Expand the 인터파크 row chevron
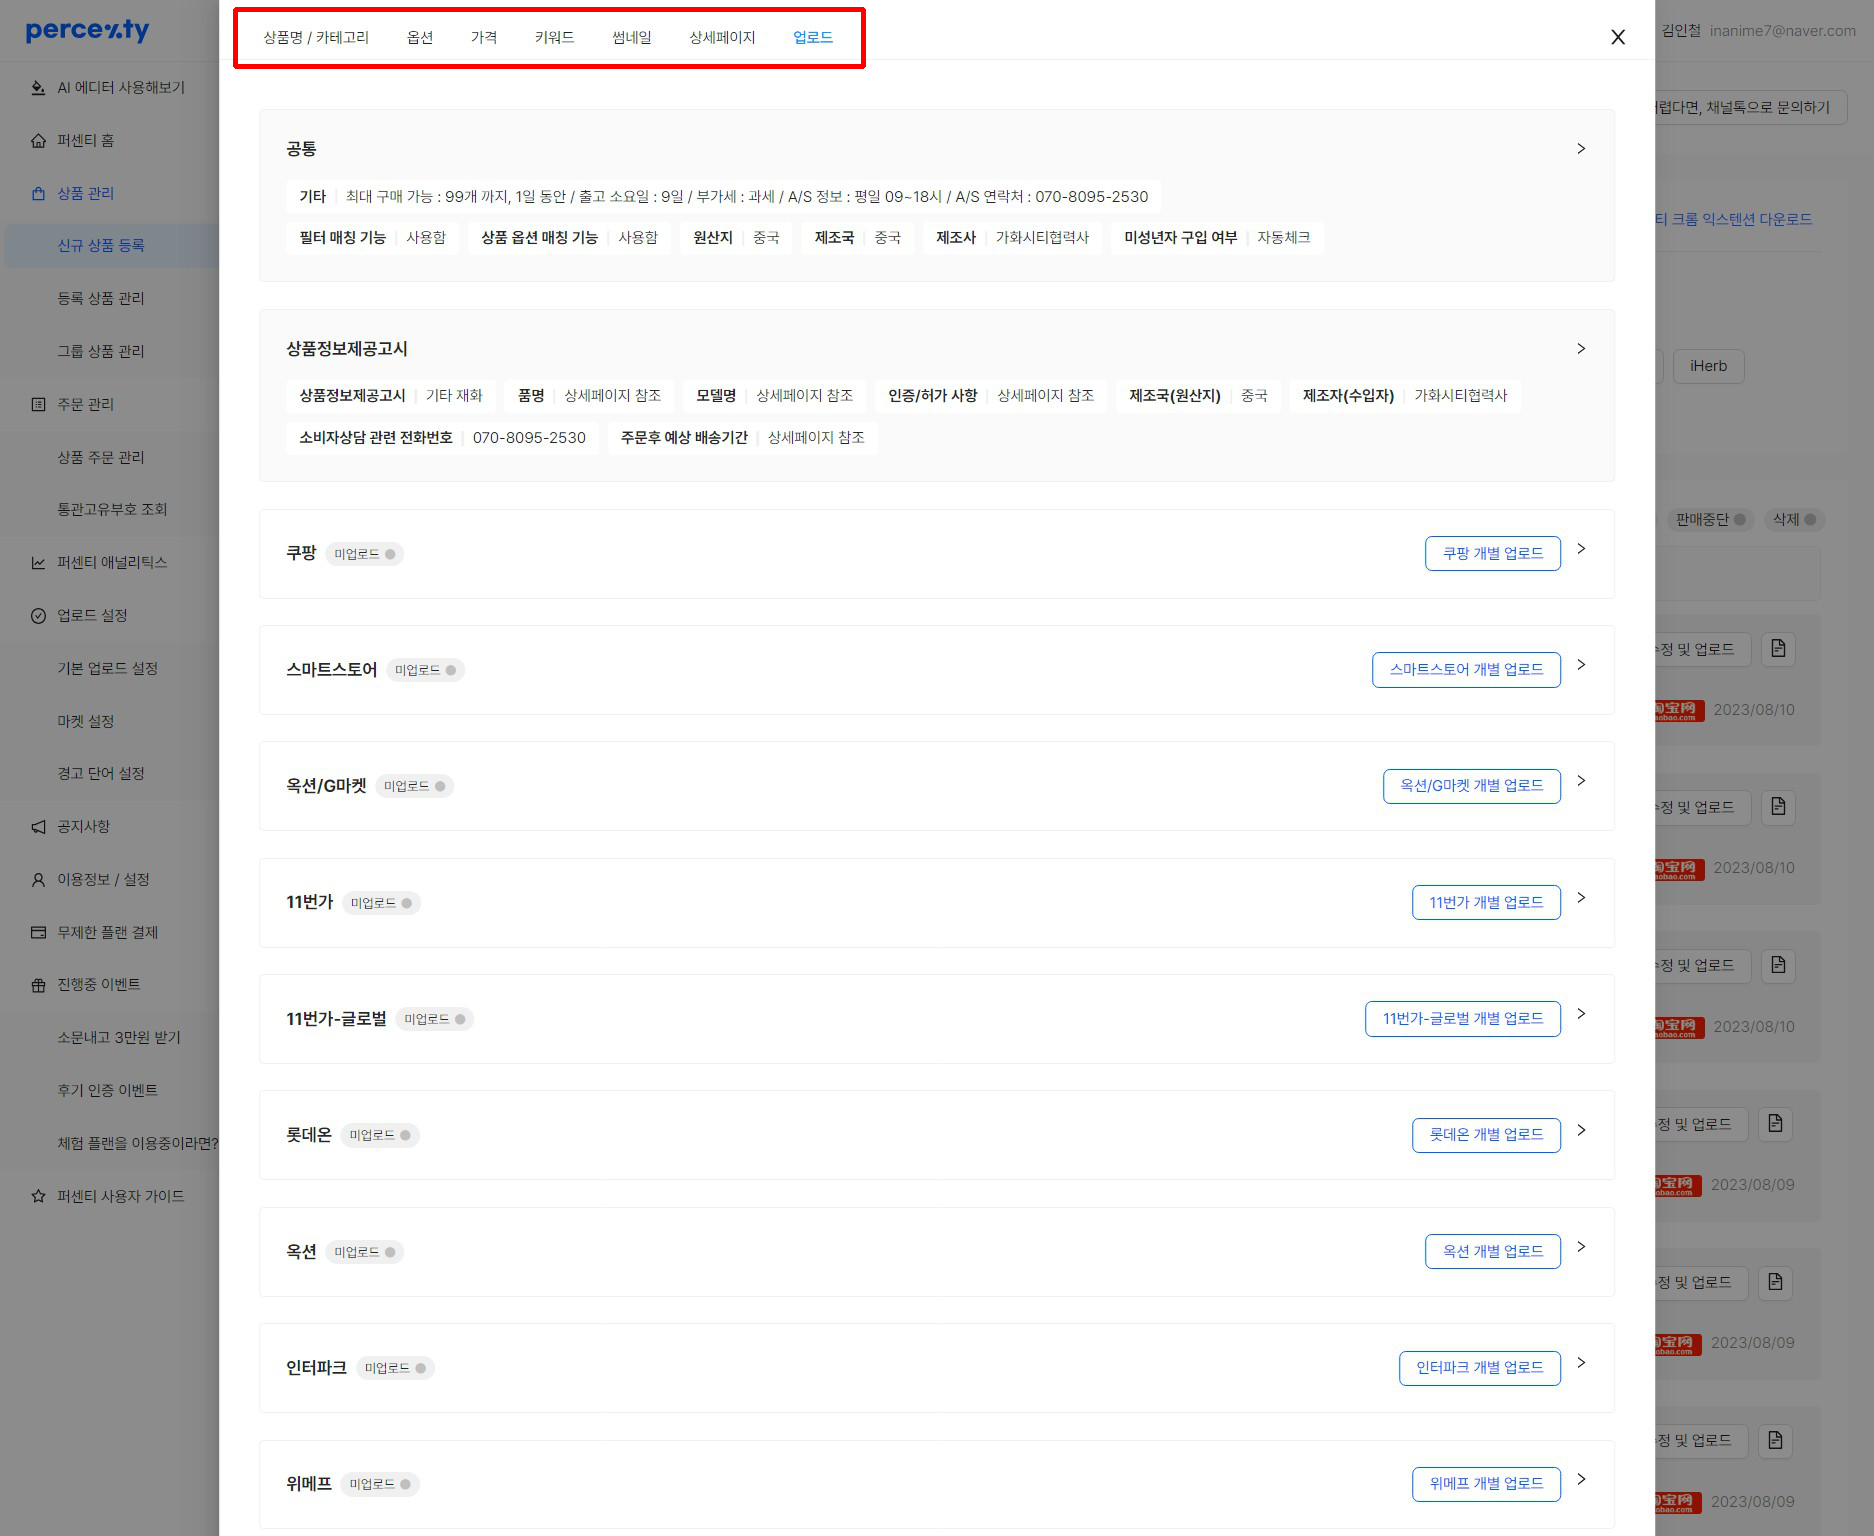The height and width of the screenshot is (1536, 1874). click(1581, 1363)
